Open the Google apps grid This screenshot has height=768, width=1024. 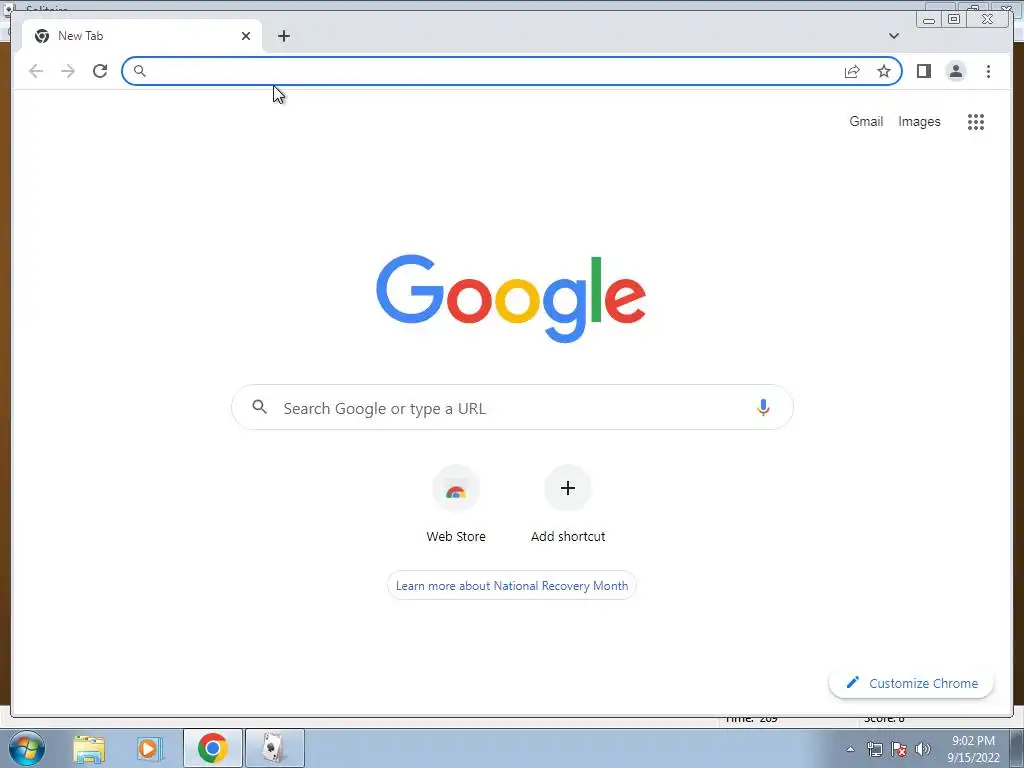(976, 121)
